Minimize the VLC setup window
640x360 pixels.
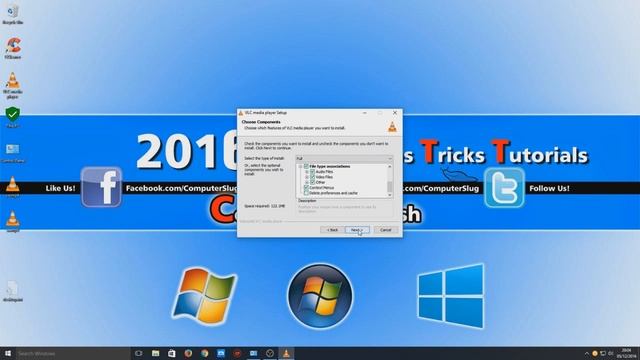tap(365, 113)
